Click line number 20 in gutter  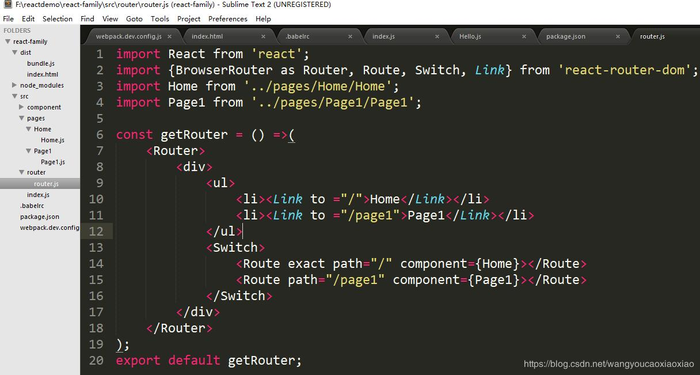pyautogui.click(x=96, y=360)
